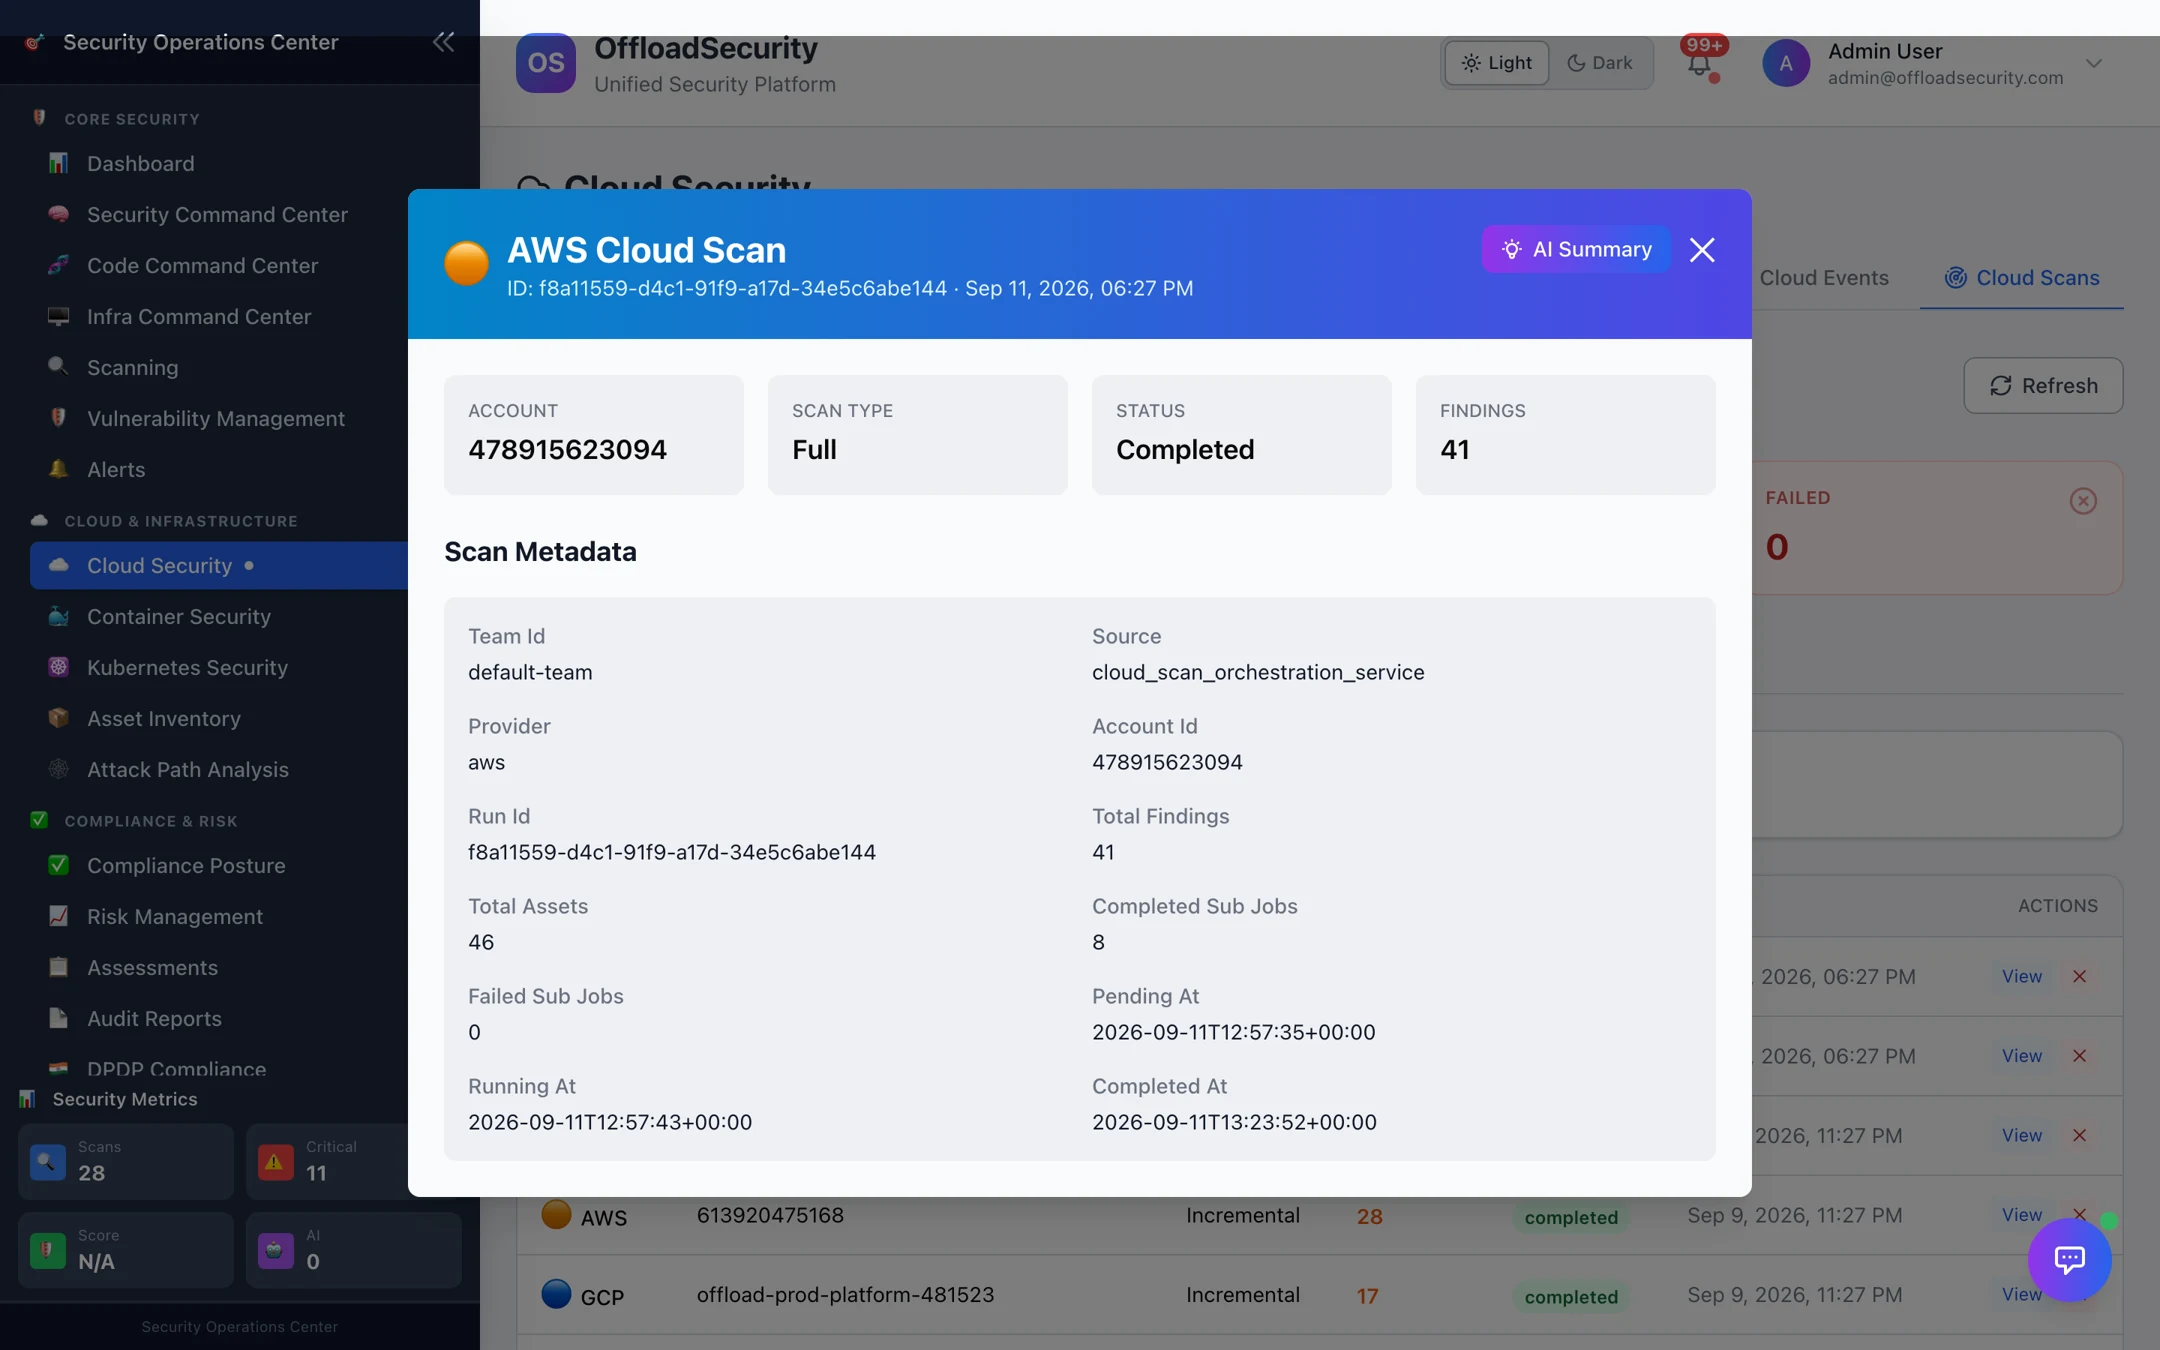
Task: Click the Run Id value f8a11559-d4c1
Action: (672, 852)
